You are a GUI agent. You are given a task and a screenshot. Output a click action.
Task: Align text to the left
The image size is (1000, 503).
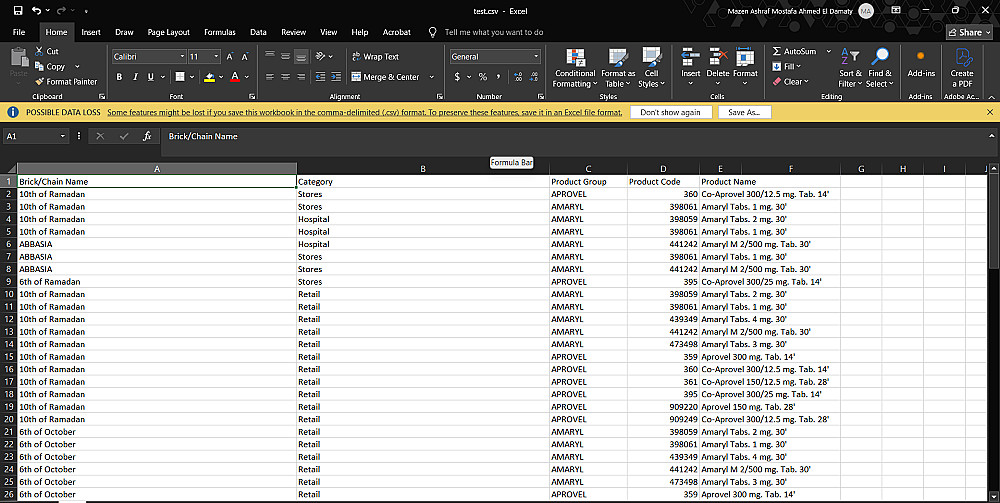coord(270,77)
